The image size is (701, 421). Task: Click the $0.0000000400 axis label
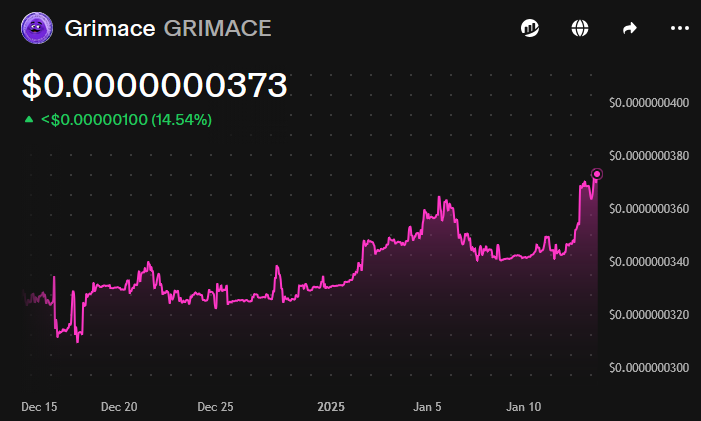click(649, 103)
